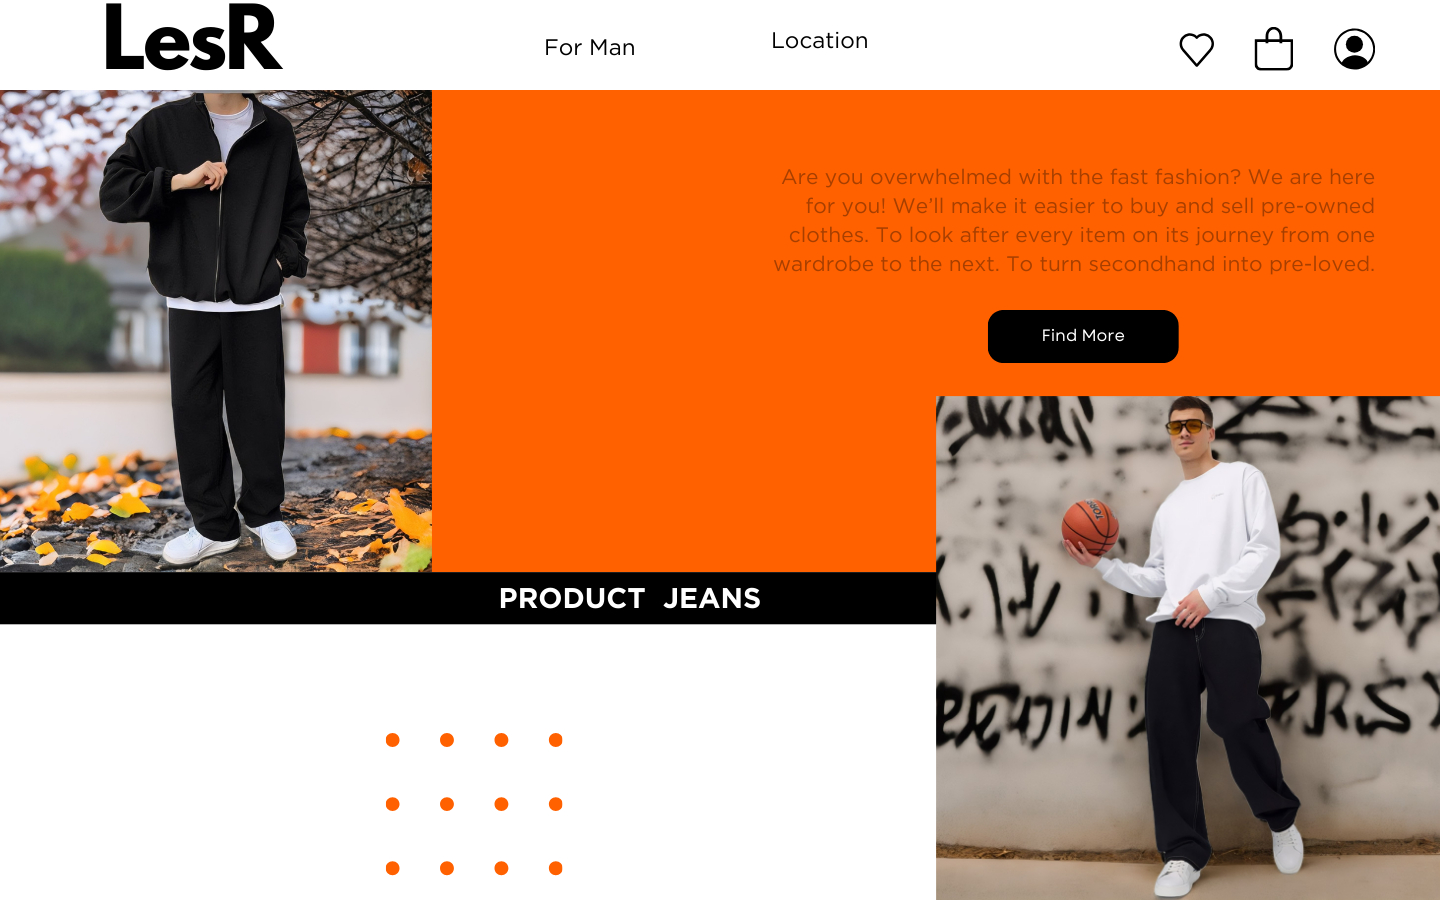Click the last orange dot in top row
This screenshot has width=1440, height=900.
point(556,740)
